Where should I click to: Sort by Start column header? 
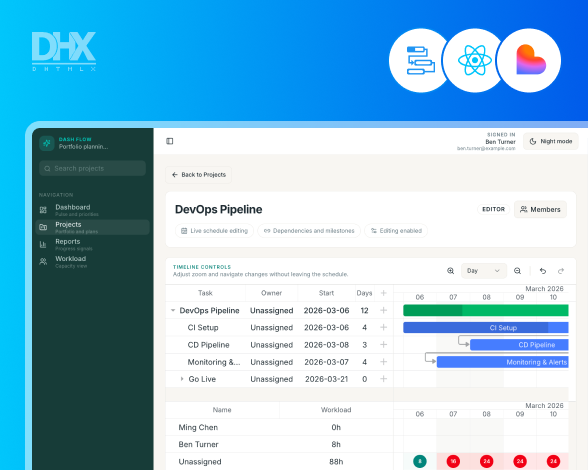pyautogui.click(x=326, y=293)
